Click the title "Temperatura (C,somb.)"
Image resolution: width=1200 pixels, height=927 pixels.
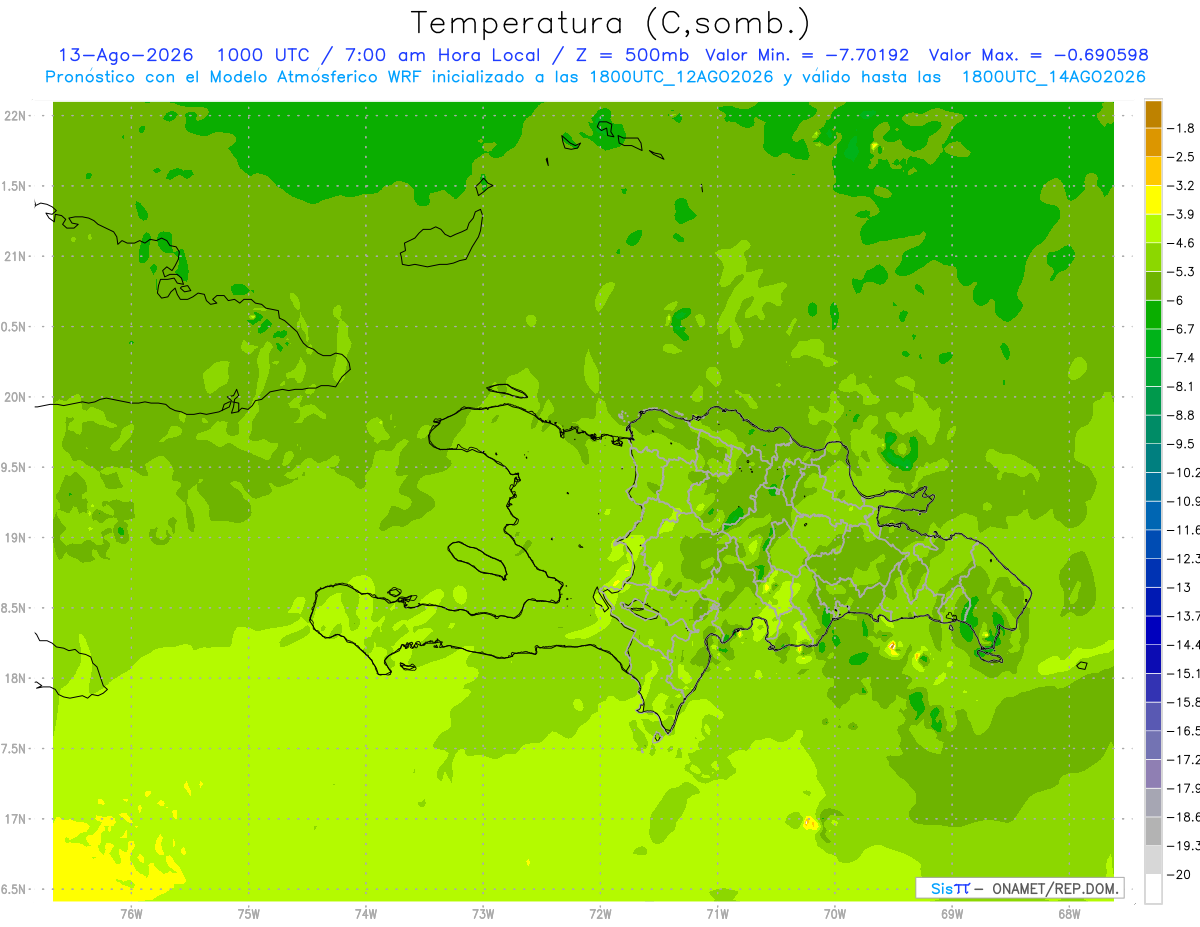(x=611, y=23)
